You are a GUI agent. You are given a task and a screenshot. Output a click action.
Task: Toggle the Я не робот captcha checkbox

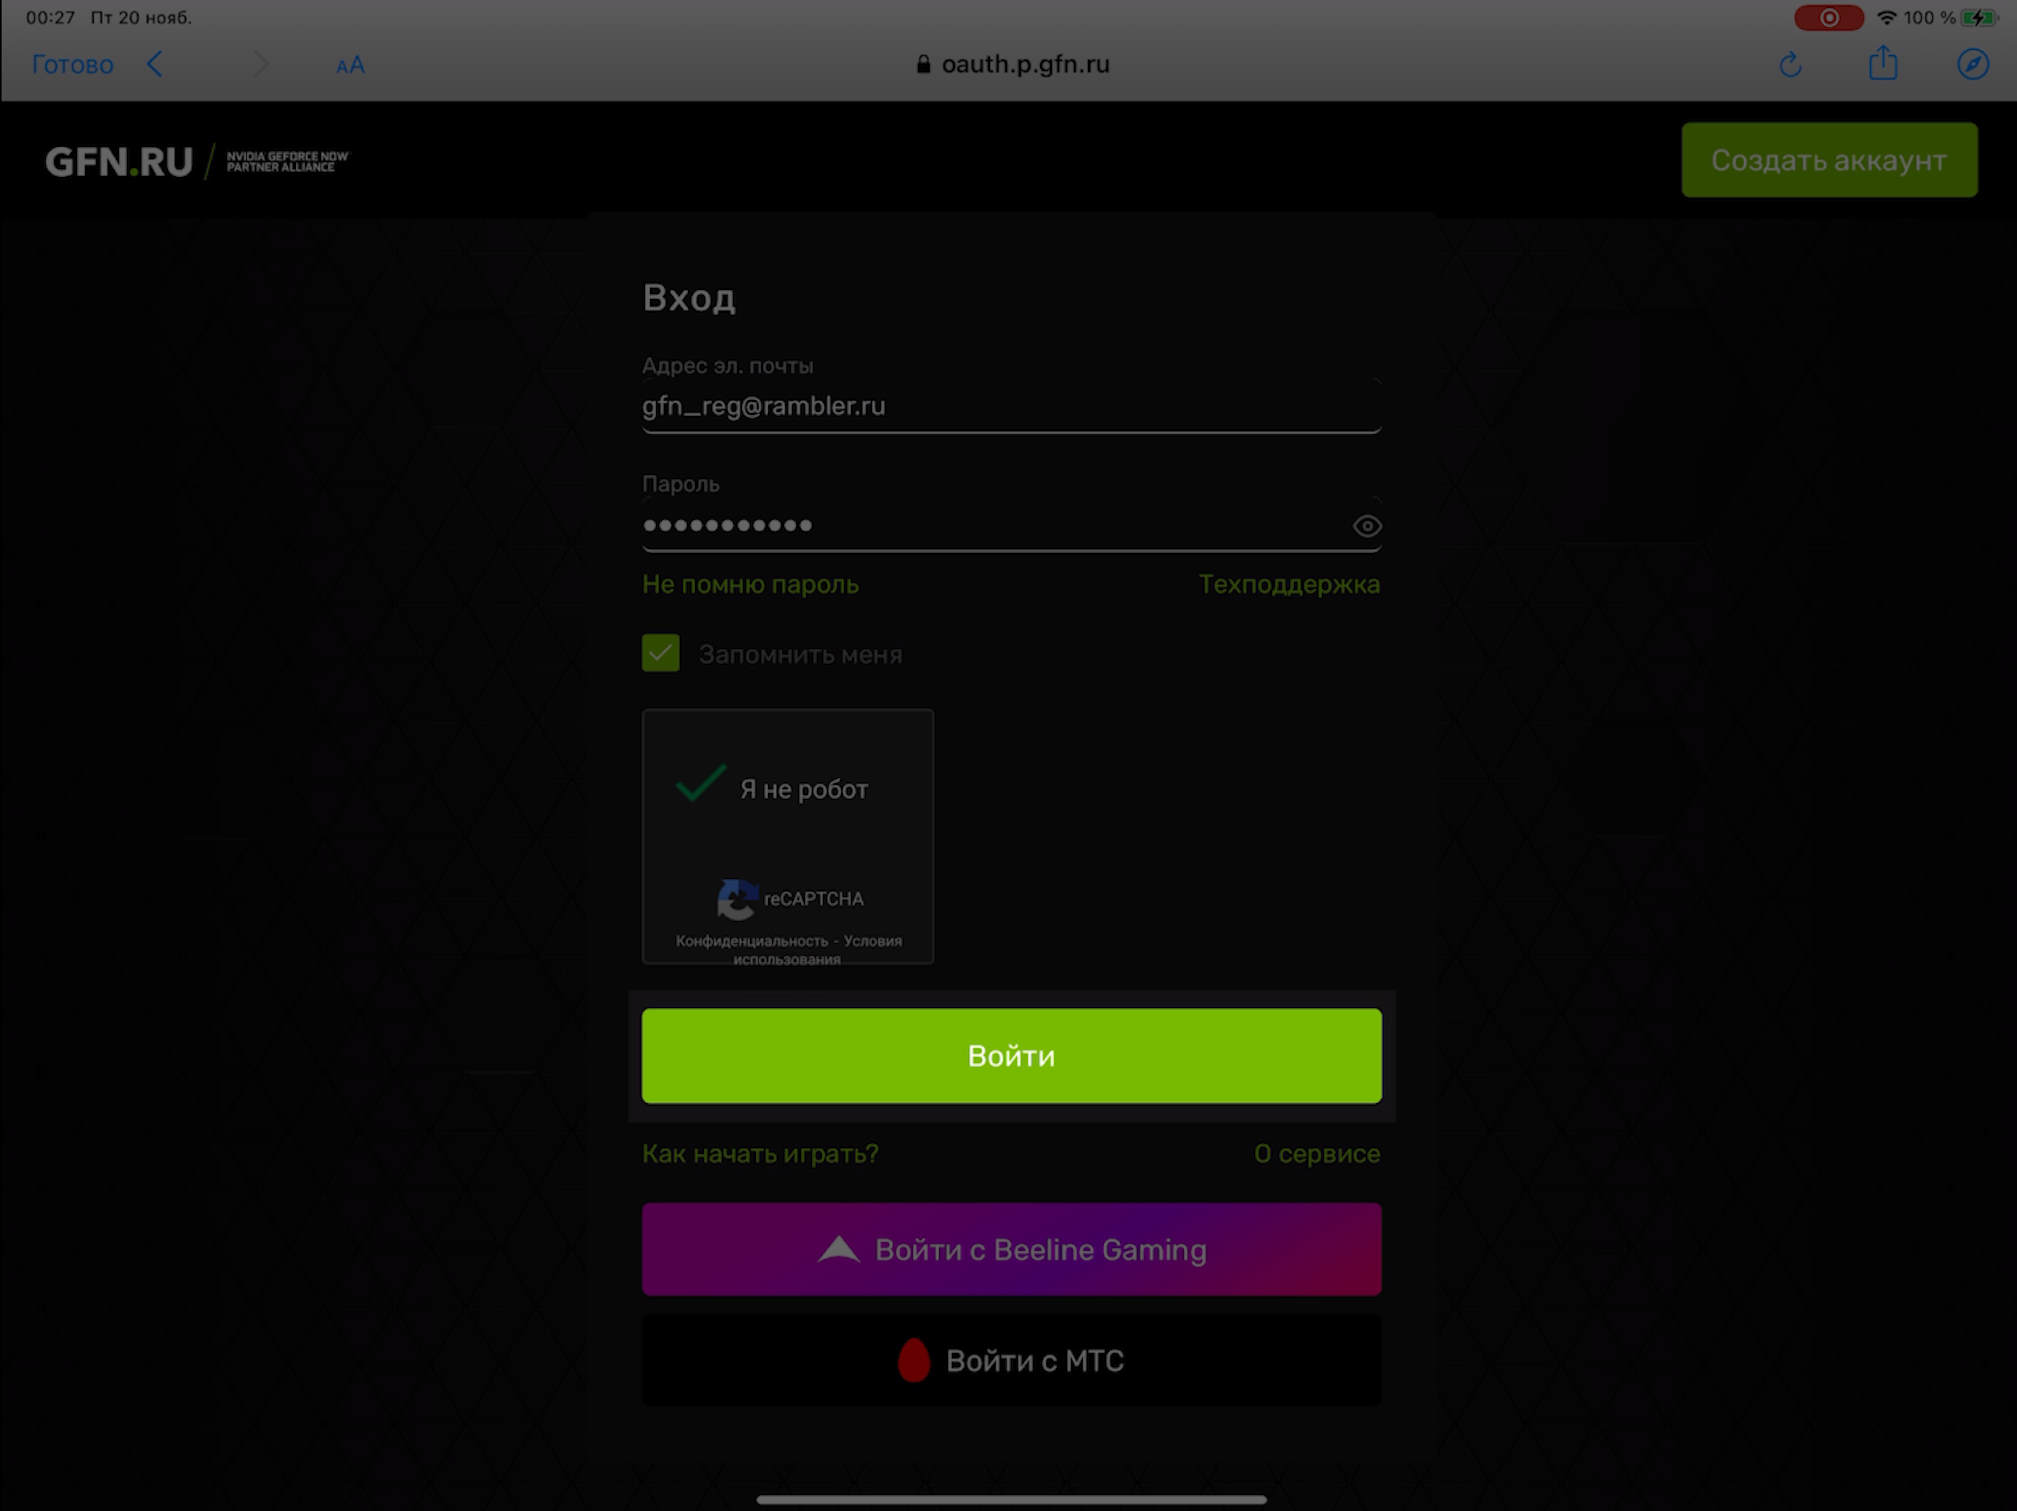pos(700,786)
